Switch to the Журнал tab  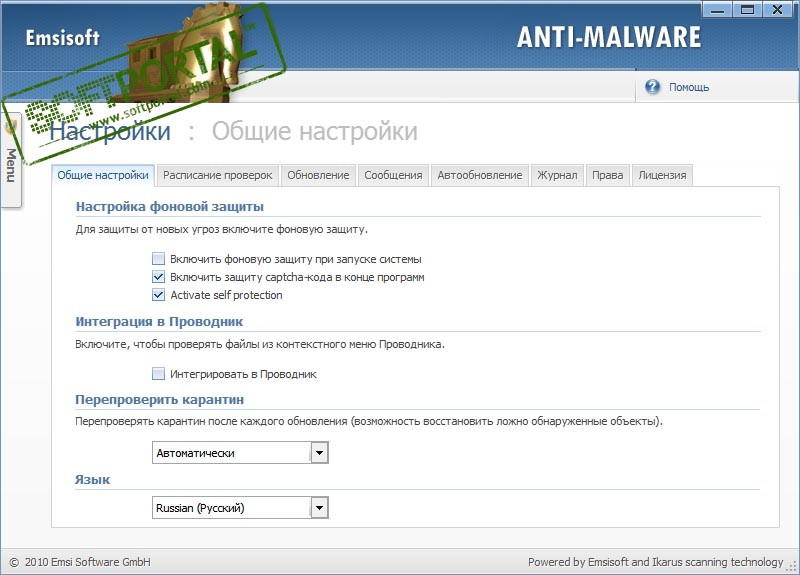point(557,175)
